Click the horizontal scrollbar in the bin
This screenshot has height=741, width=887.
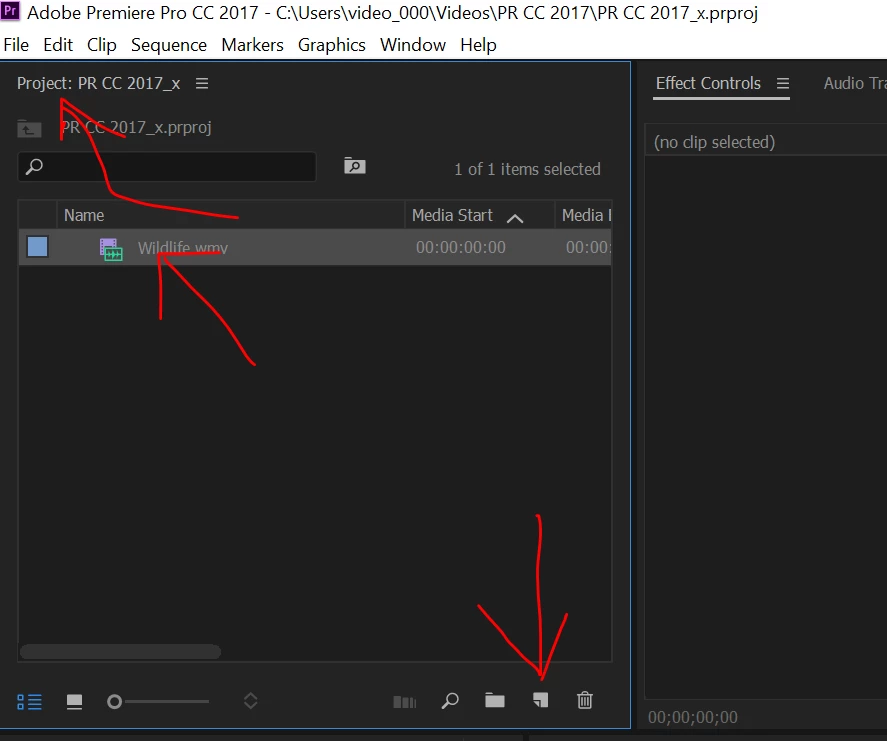pyautogui.click(x=120, y=652)
